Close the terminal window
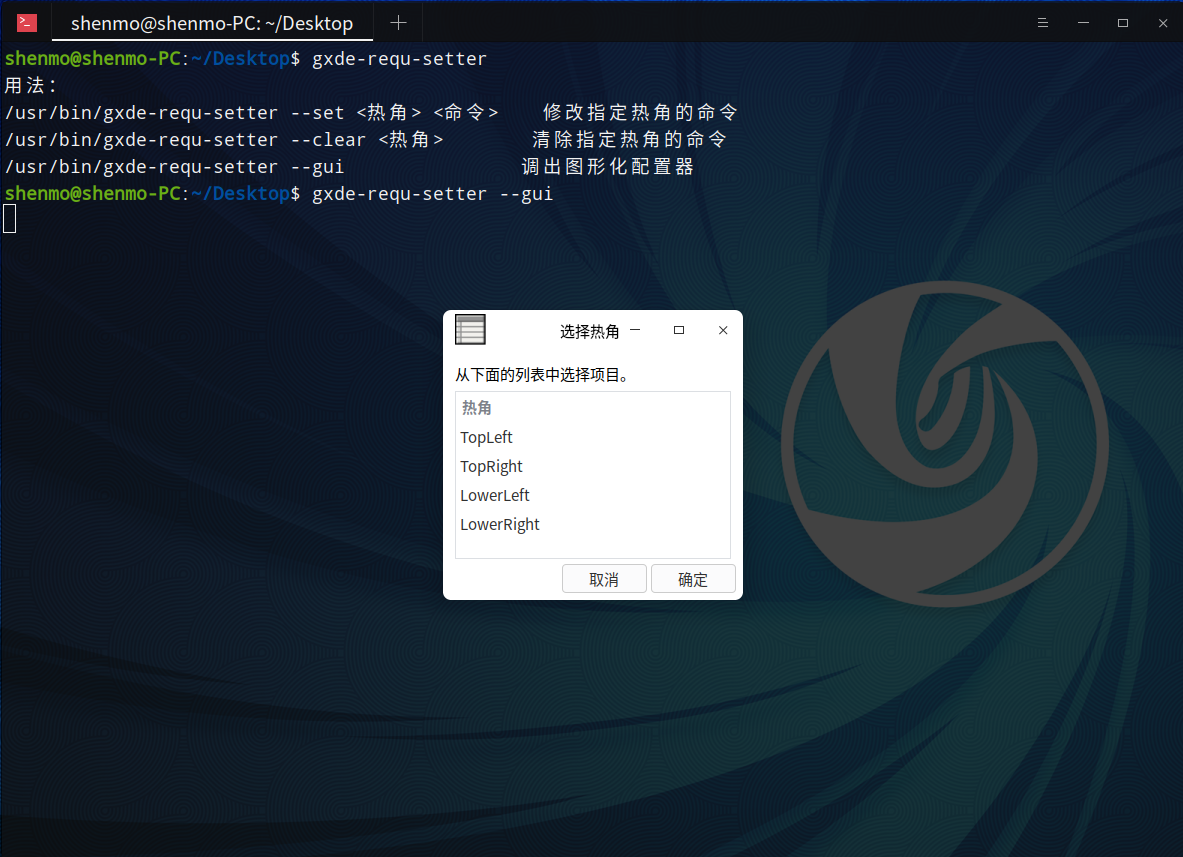Screen dimensions: 1183x857 pos(1163,23)
